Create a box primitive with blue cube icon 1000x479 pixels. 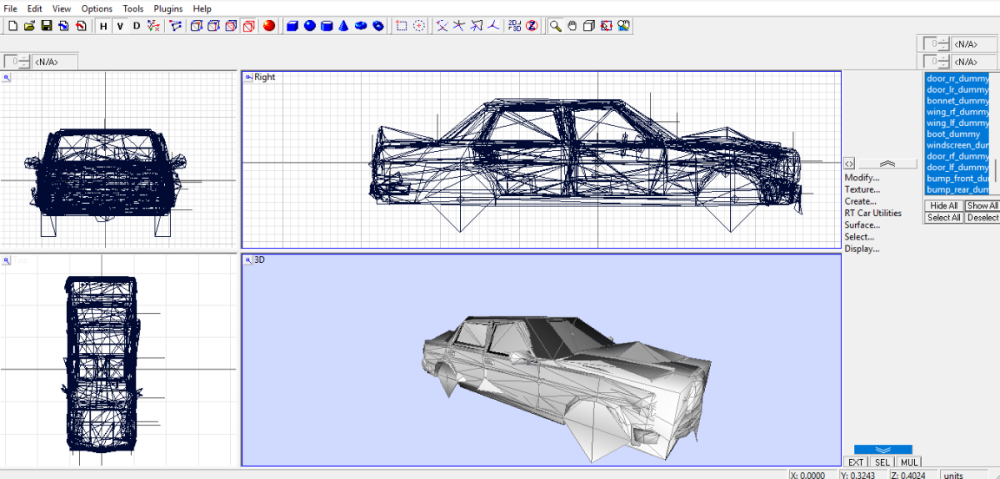point(293,26)
